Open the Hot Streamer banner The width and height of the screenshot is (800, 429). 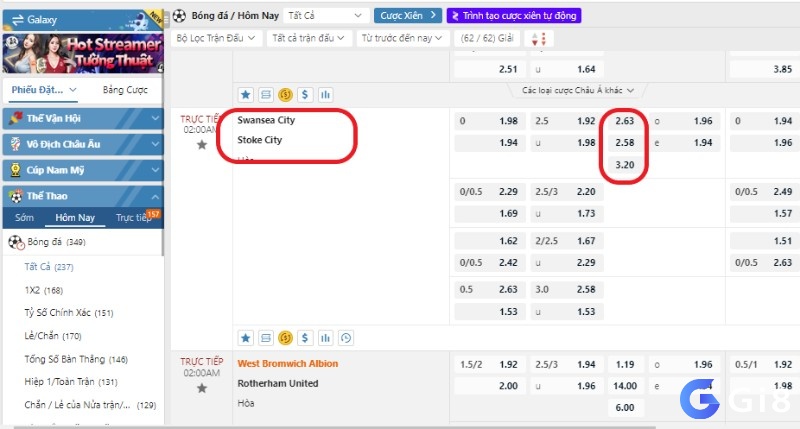83,54
